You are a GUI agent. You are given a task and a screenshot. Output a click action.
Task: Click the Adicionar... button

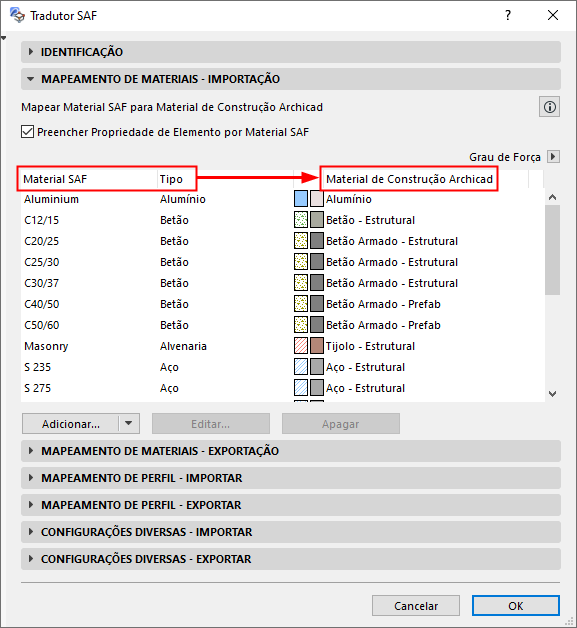[71, 423]
